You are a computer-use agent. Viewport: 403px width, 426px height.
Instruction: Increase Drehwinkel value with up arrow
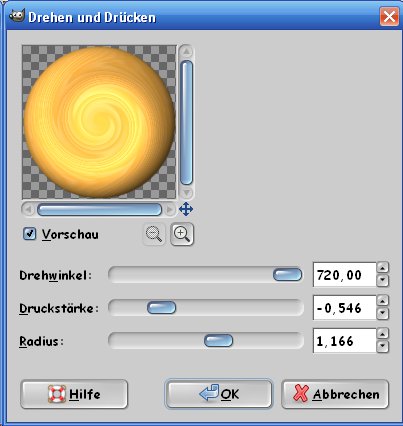(x=383, y=268)
